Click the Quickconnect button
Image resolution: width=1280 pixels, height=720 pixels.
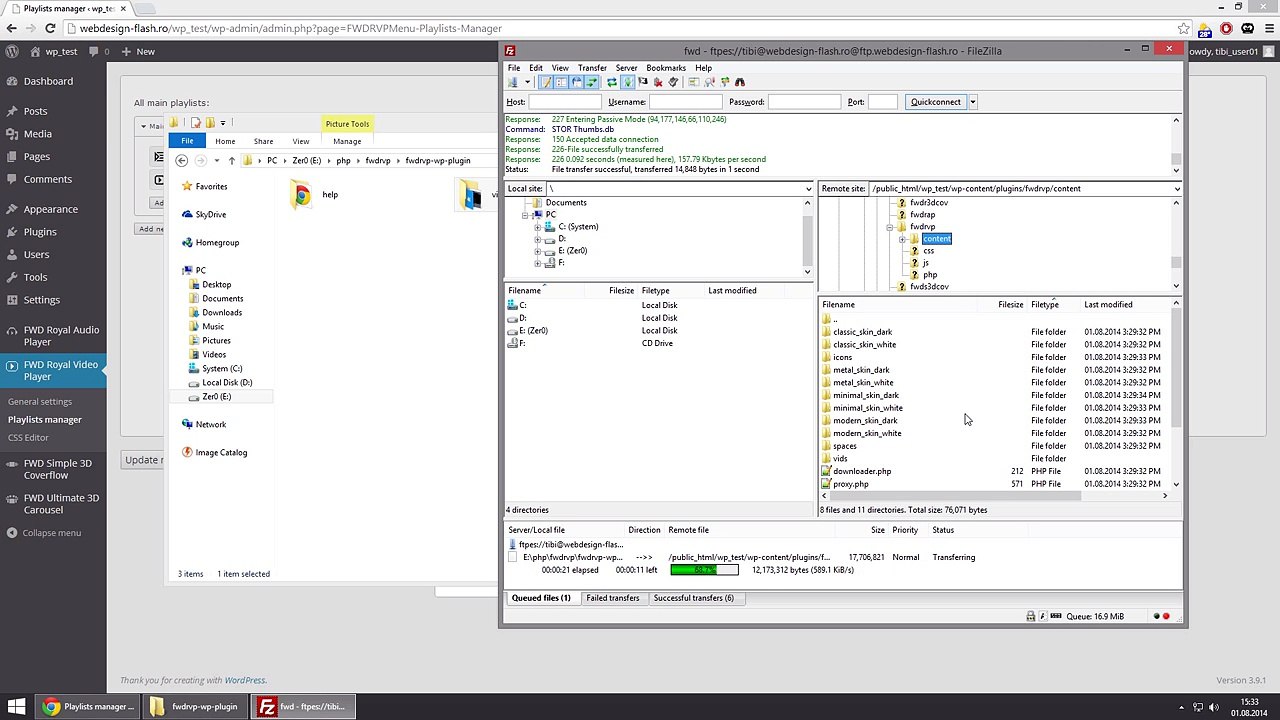click(936, 102)
